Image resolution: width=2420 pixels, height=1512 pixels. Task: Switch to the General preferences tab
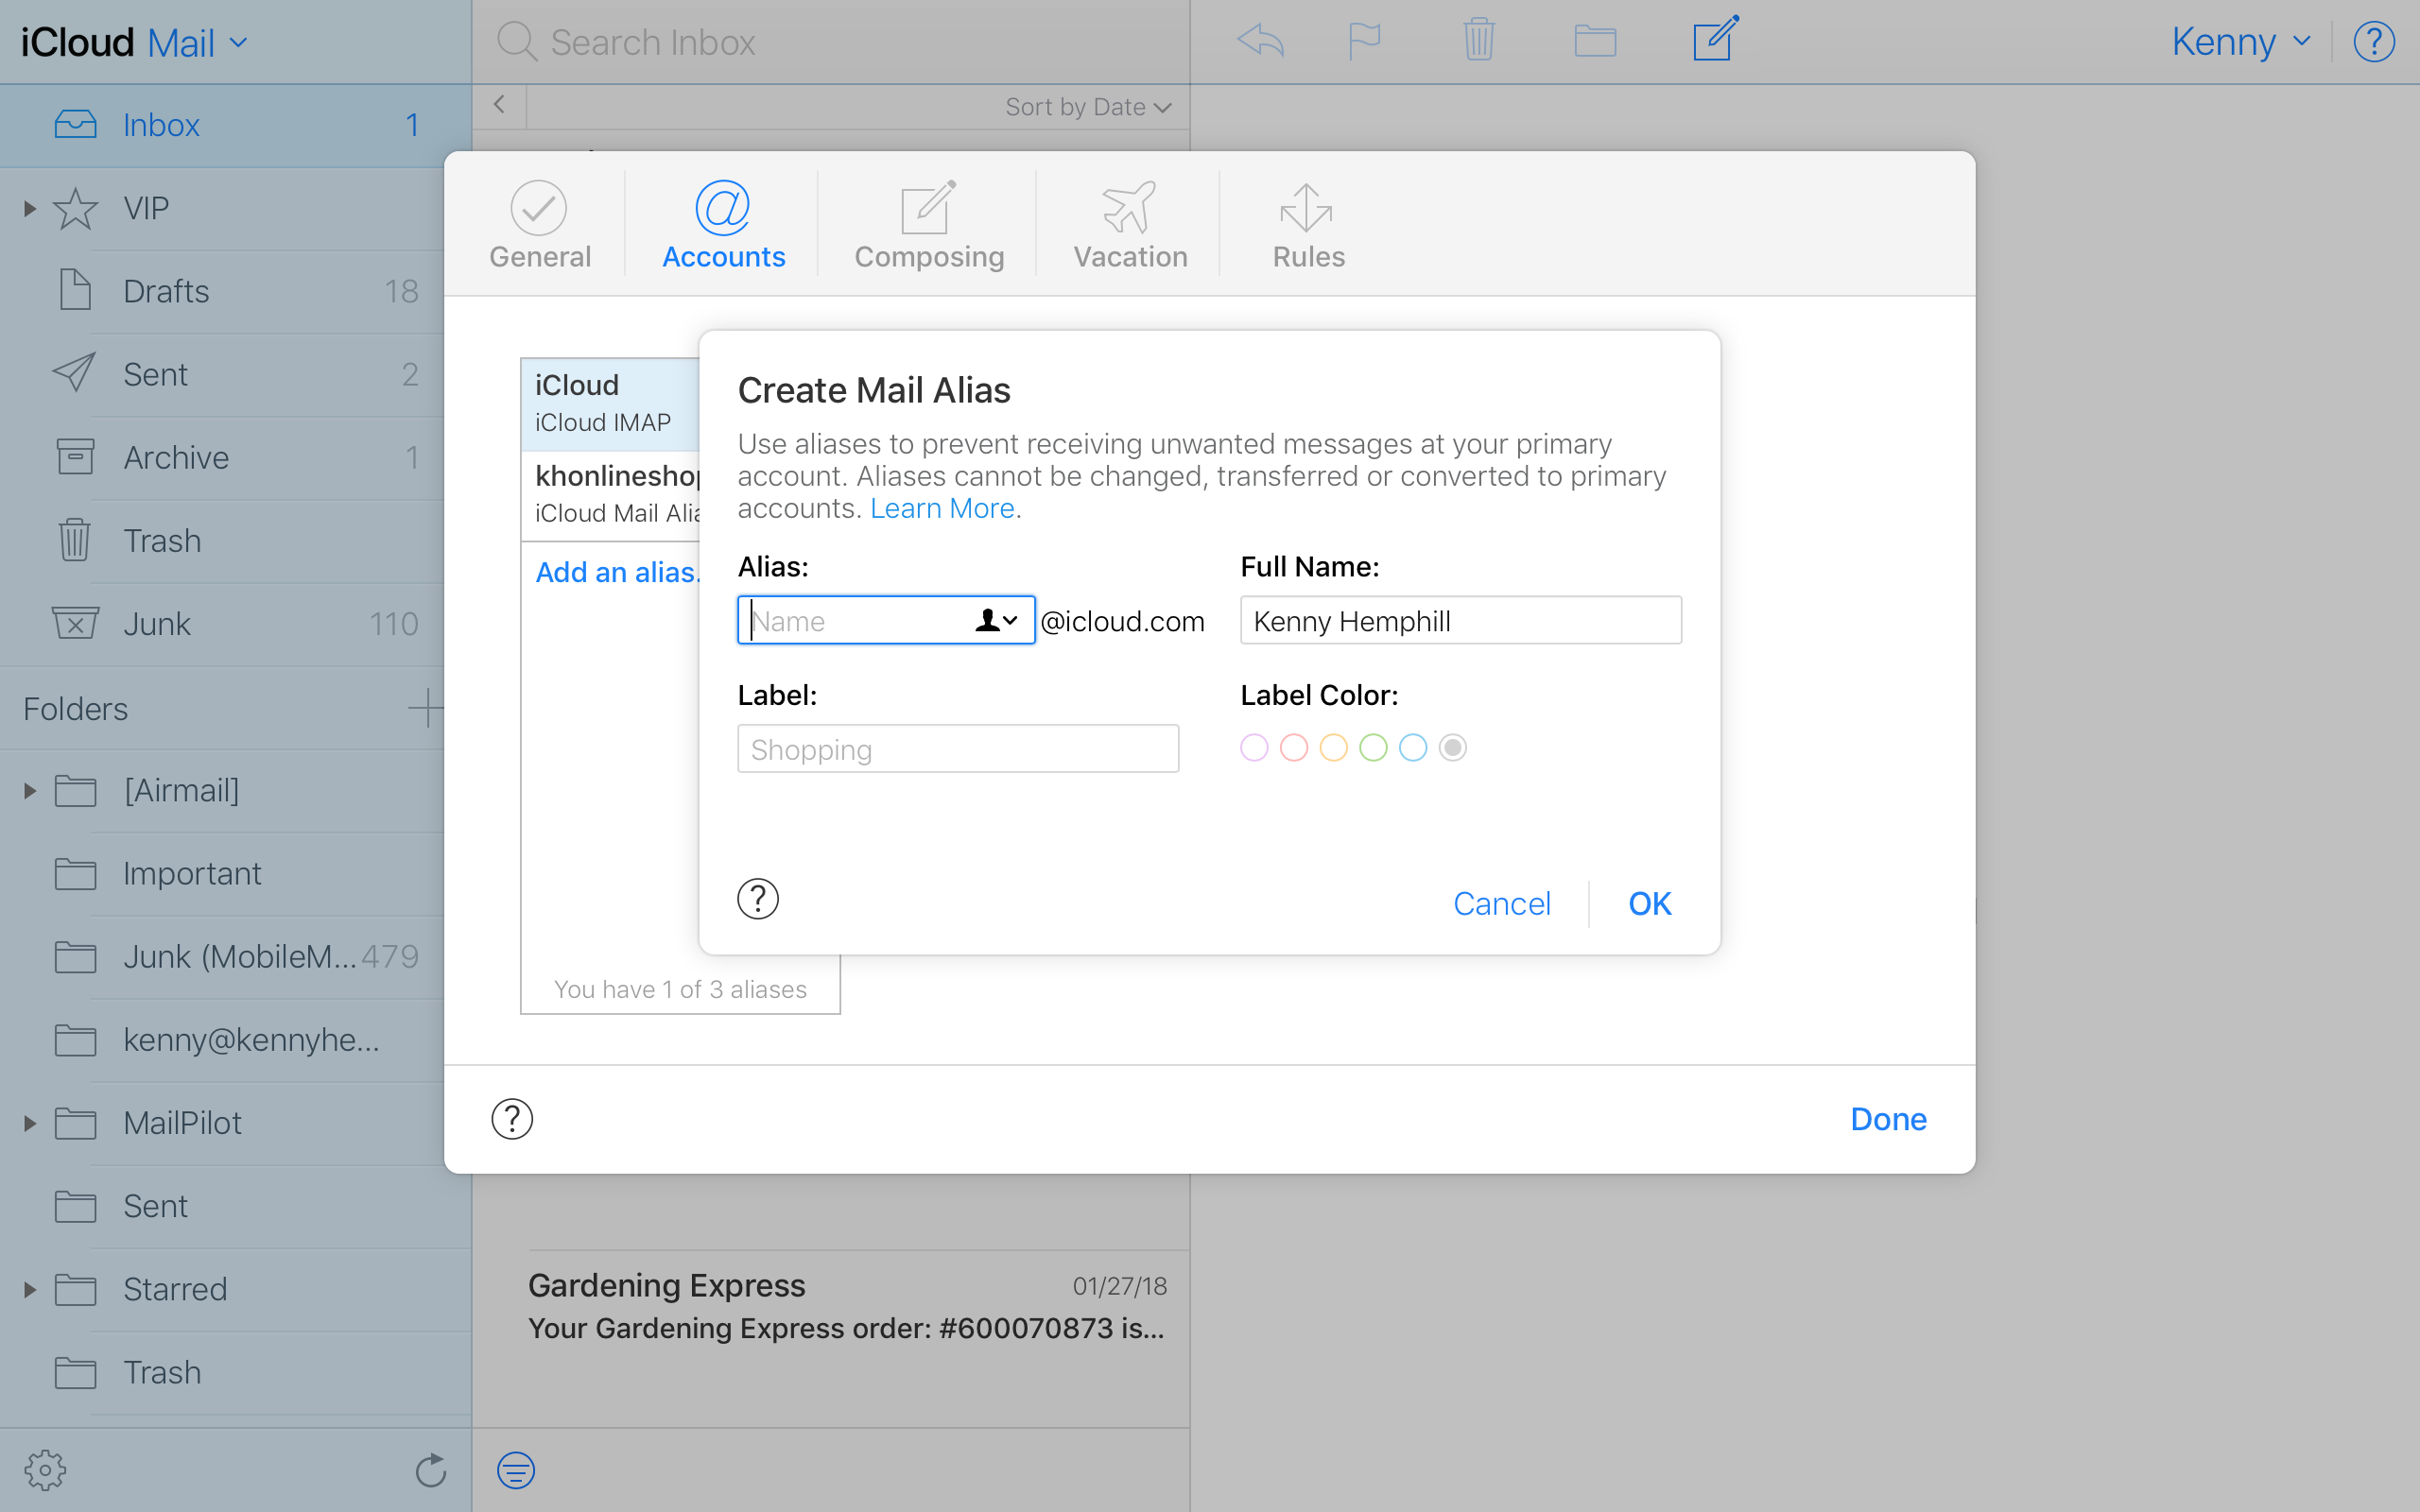tap(540, 226)
